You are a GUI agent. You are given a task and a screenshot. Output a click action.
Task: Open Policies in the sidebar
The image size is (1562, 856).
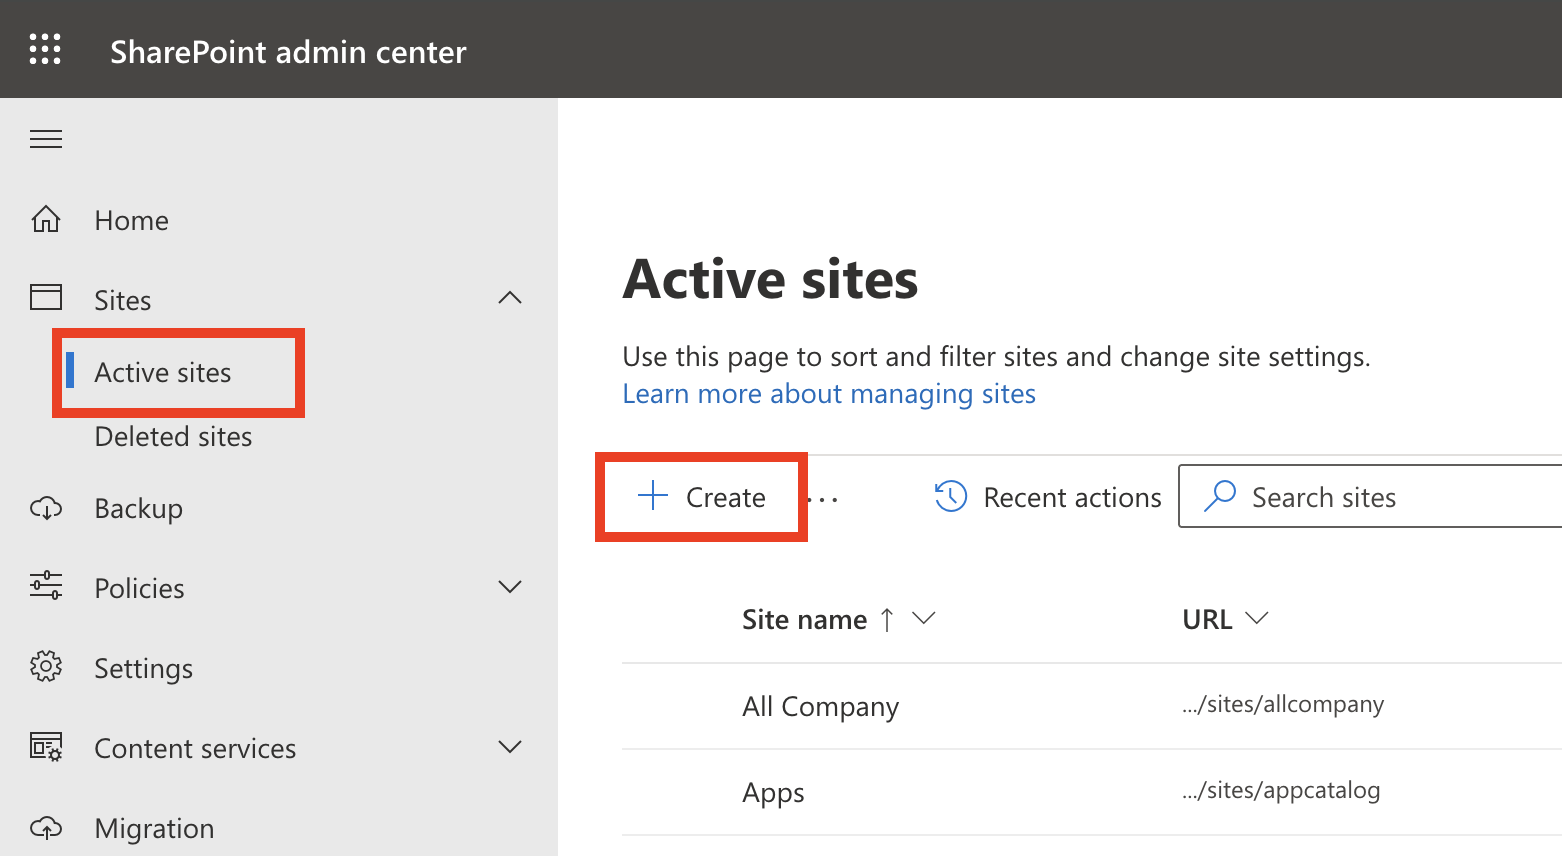tap(140, 588)
